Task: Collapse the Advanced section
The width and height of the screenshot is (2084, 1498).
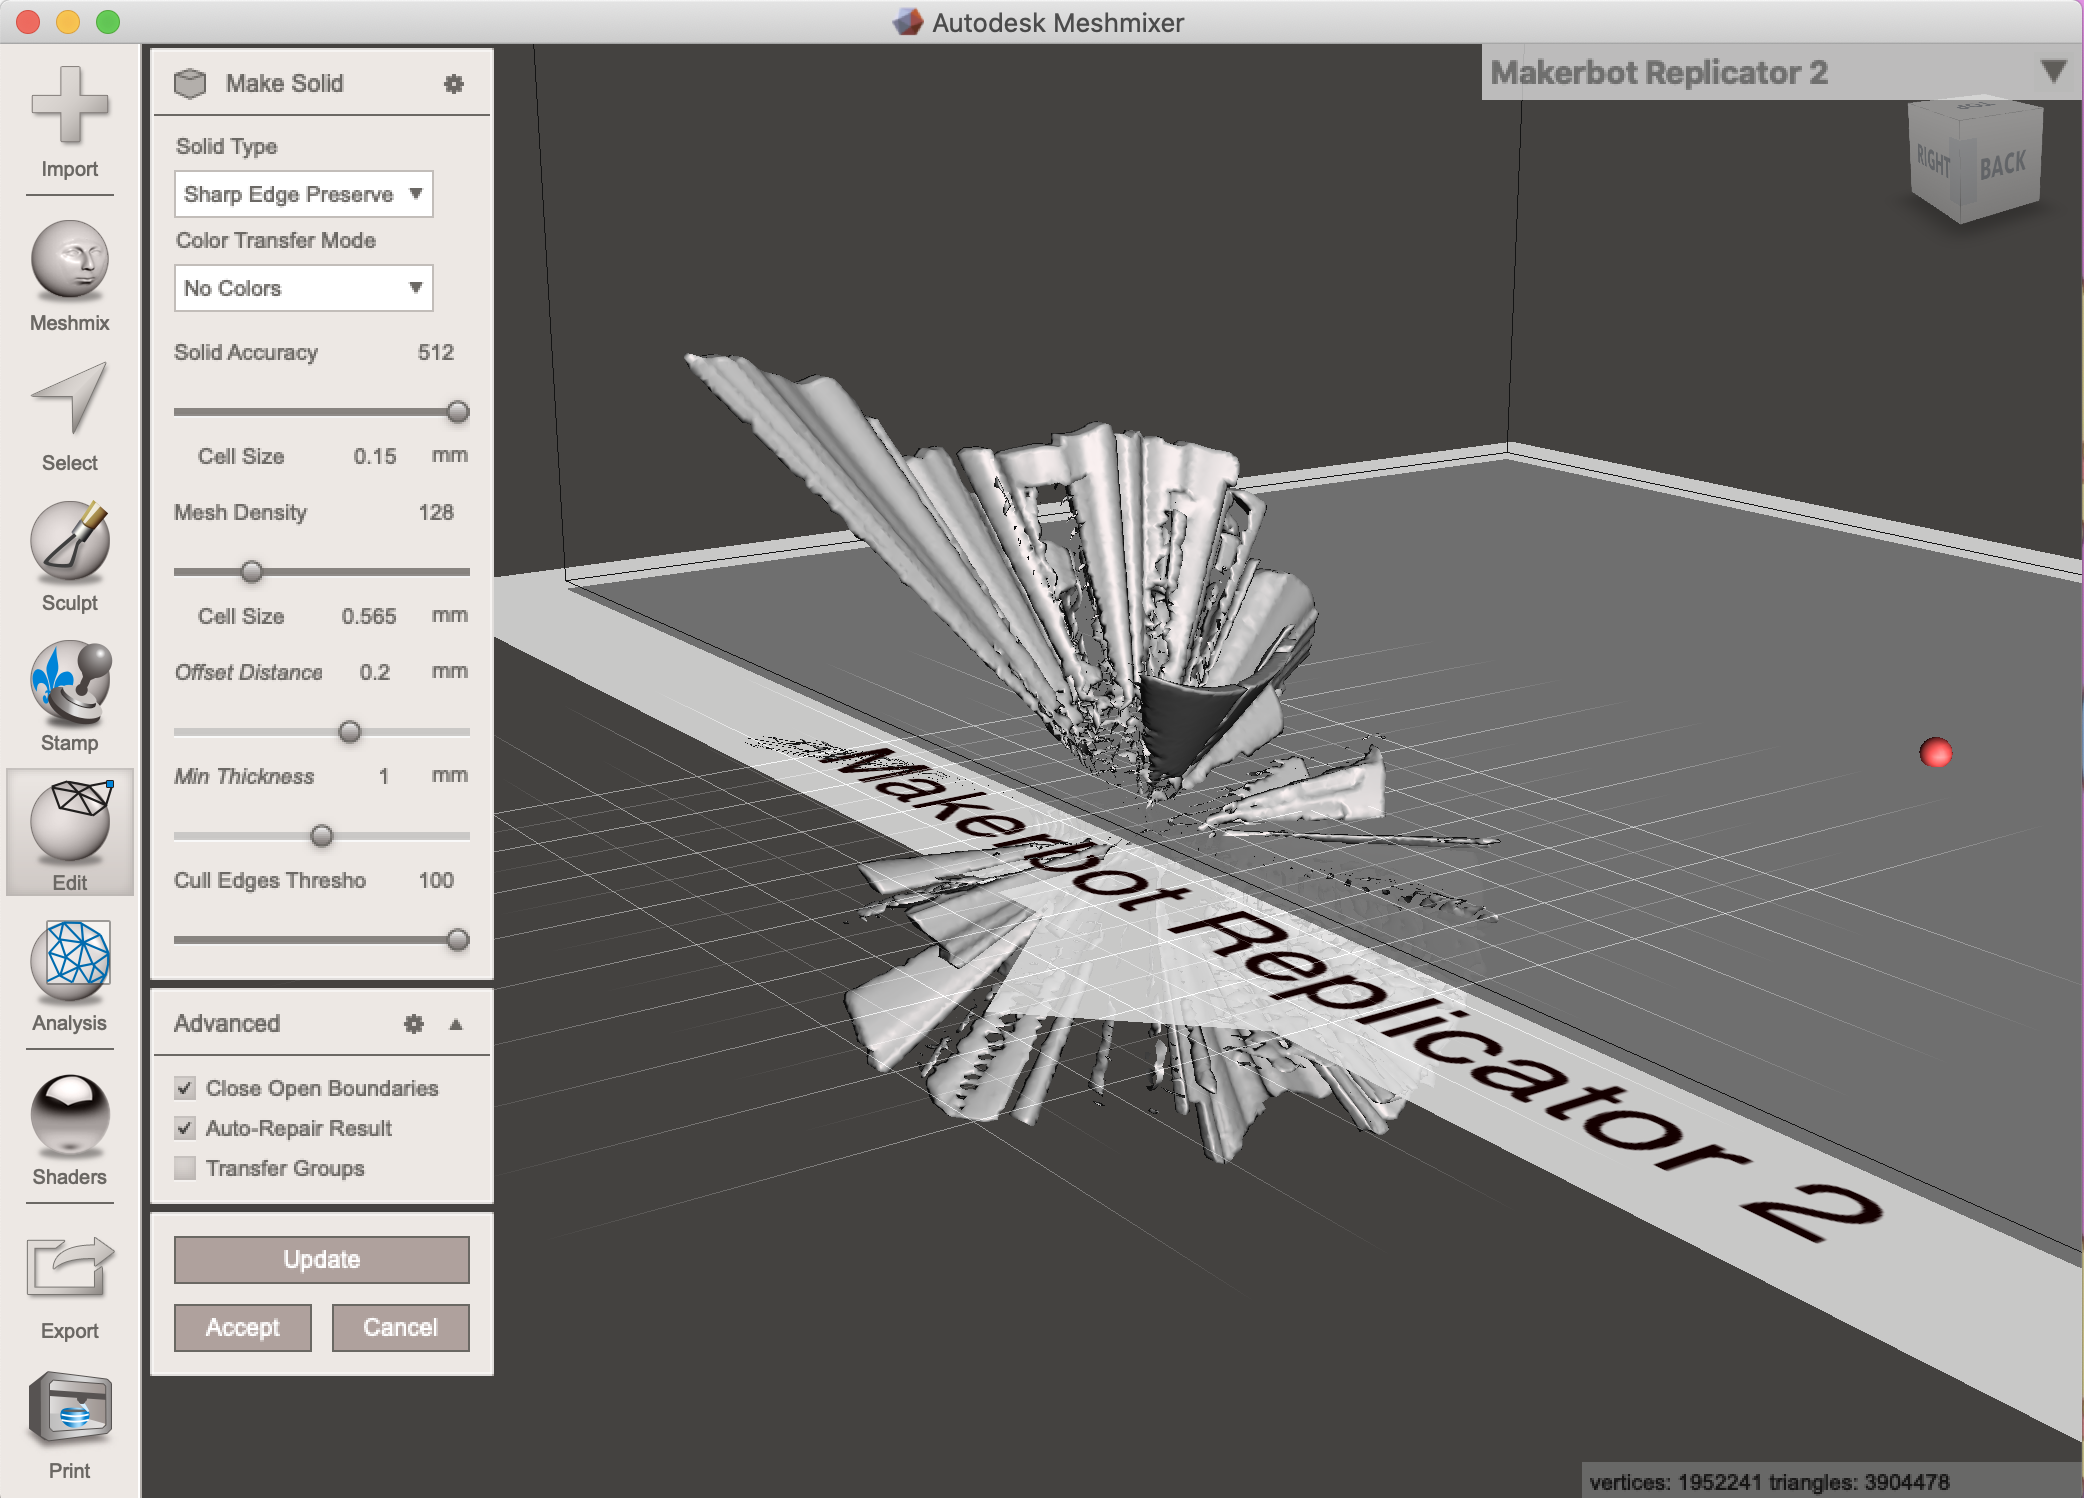Action: (x=456, y=1024)
